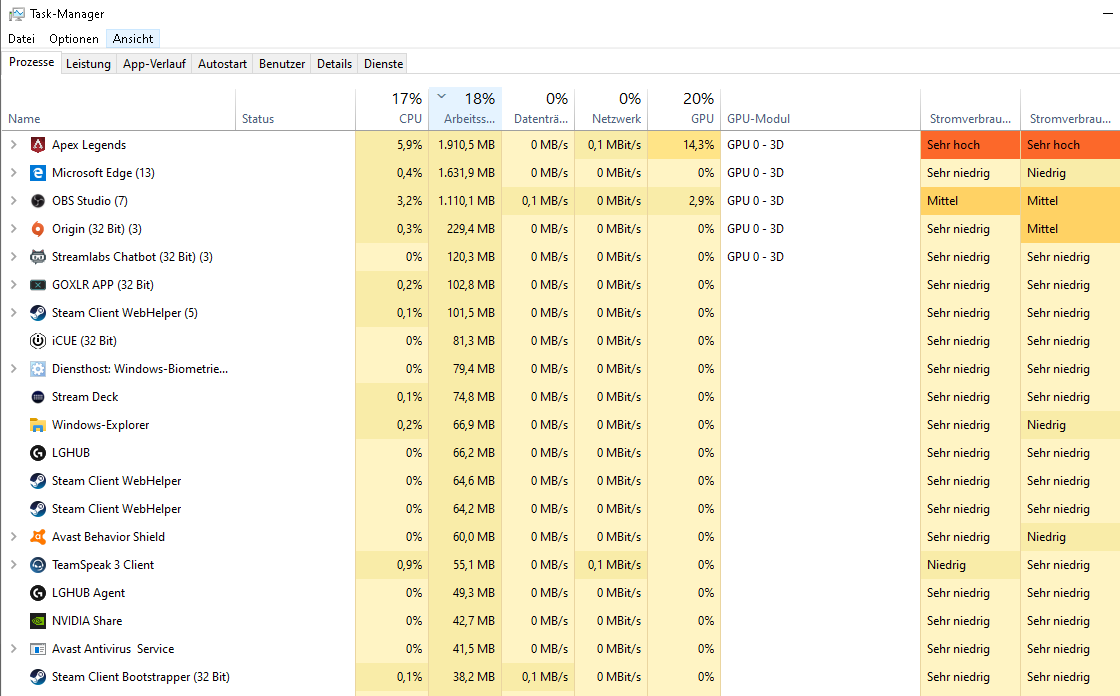
Task: Open the Ansicht menu
Action: tap(133, 39)
